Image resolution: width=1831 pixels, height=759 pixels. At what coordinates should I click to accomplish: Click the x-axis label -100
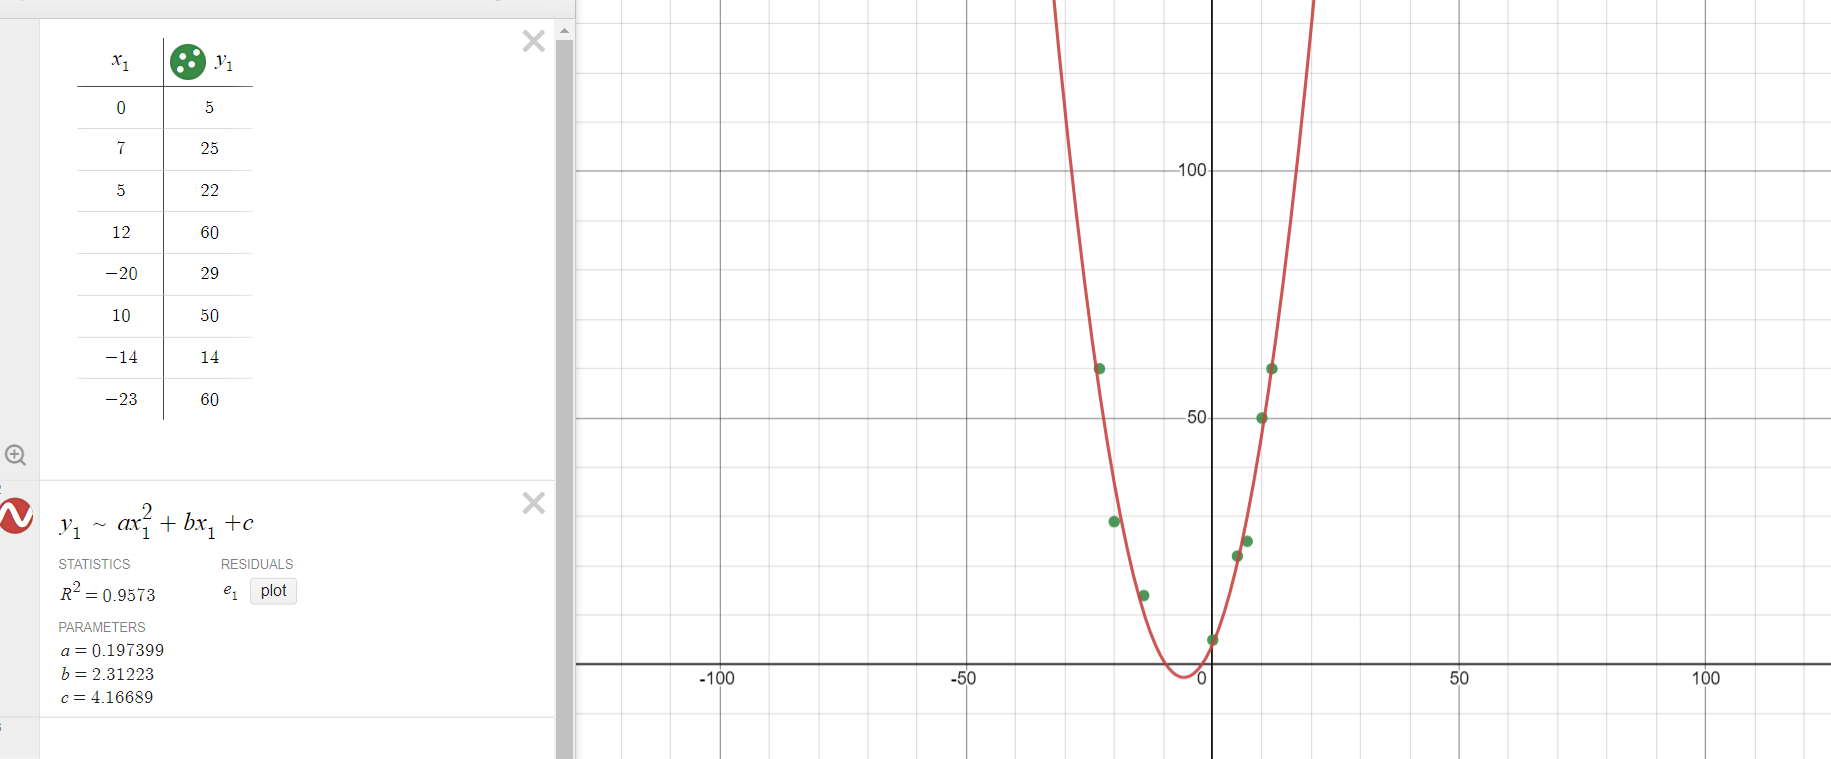click(x=716, y=678)
